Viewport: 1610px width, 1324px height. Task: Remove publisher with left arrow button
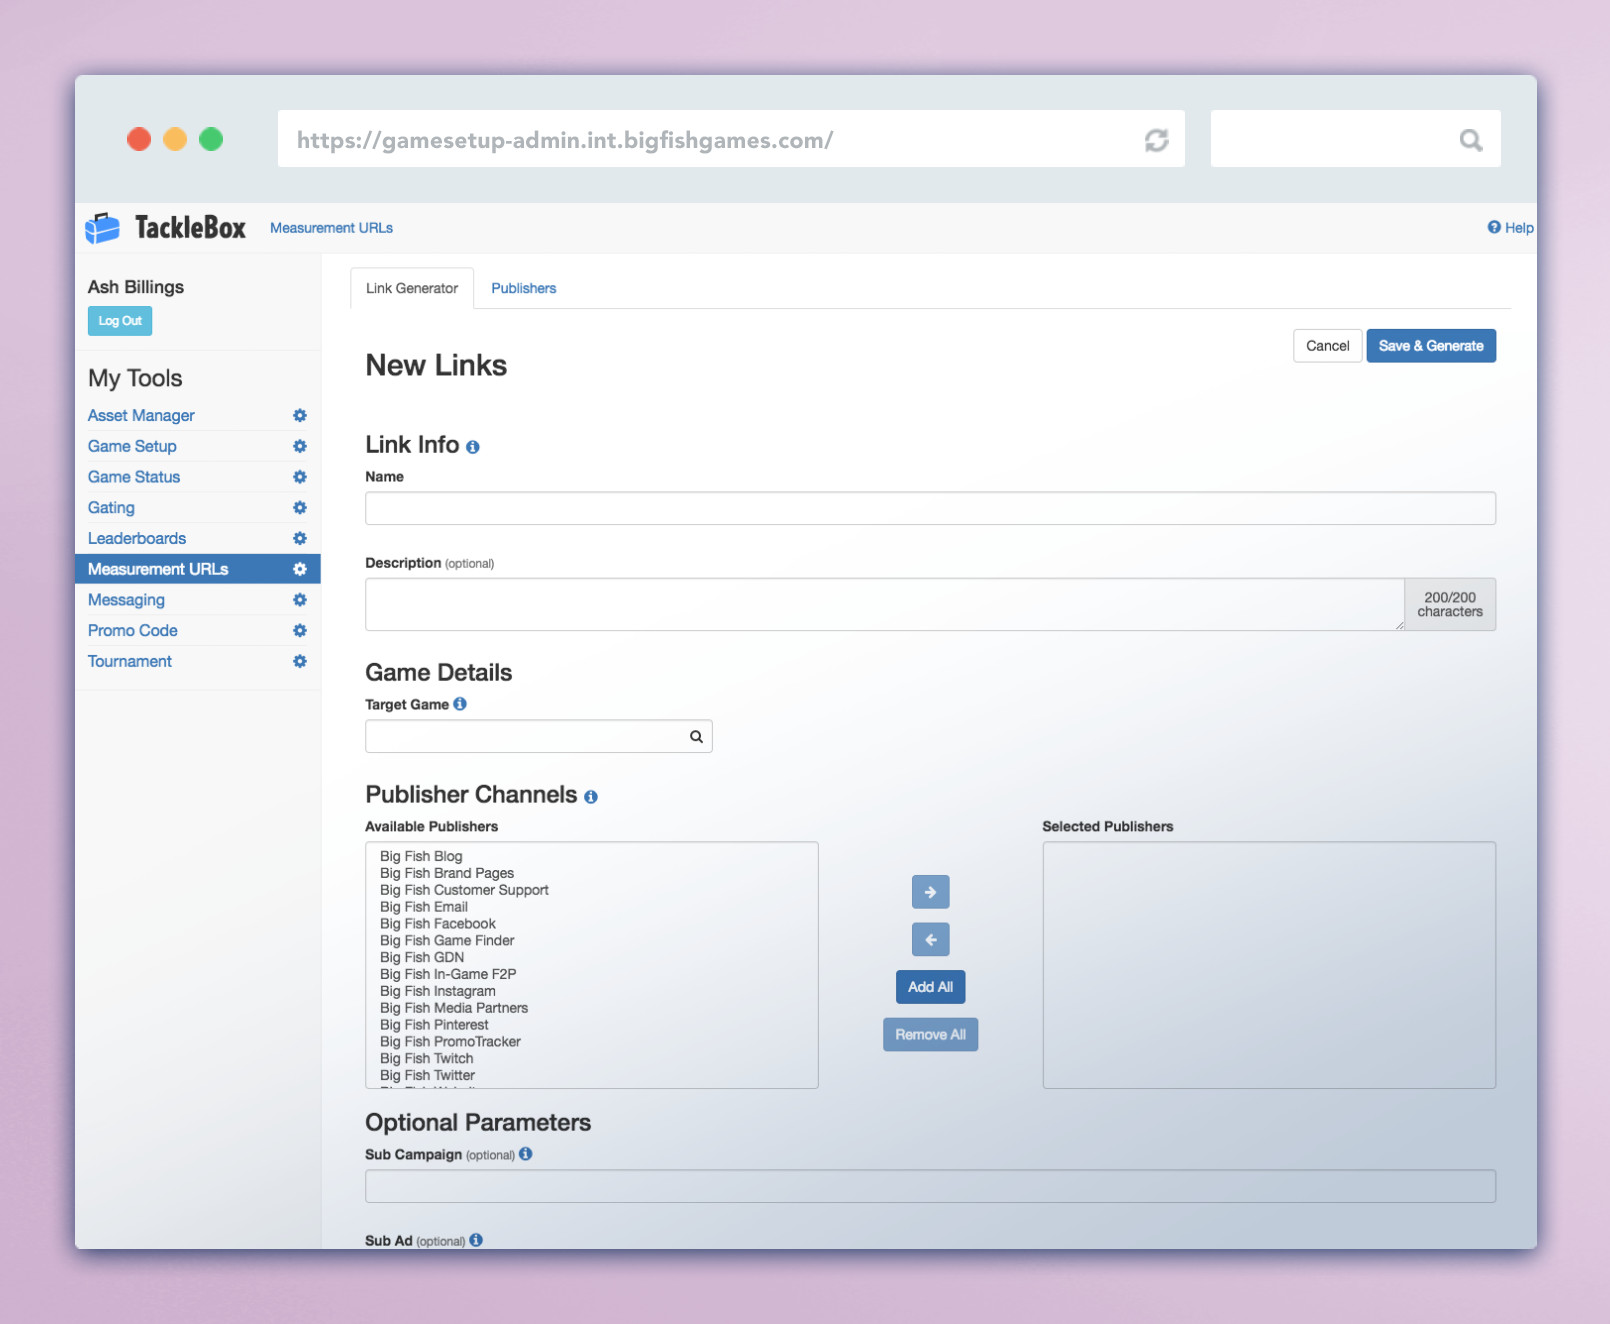pos(930,940)
